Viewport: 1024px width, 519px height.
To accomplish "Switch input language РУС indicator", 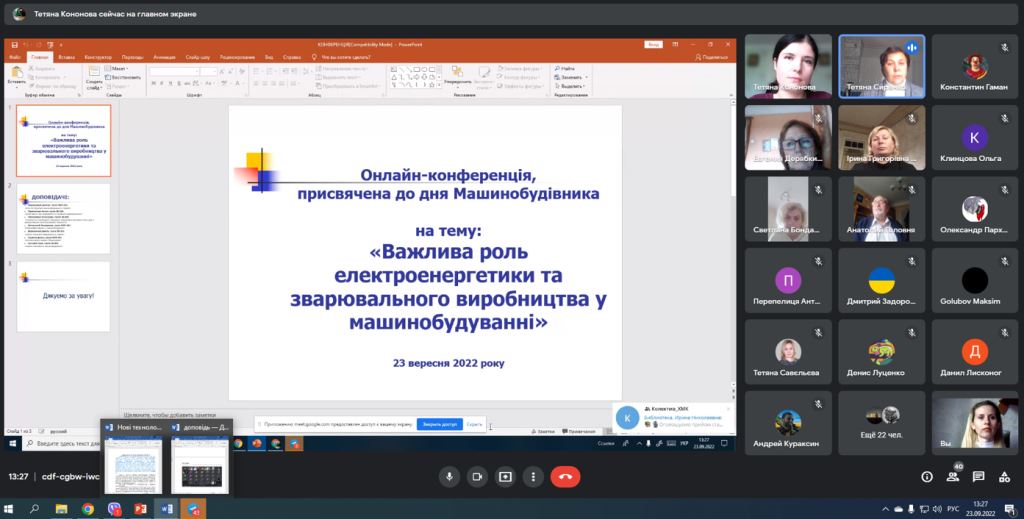I will (x=953, y=509).
